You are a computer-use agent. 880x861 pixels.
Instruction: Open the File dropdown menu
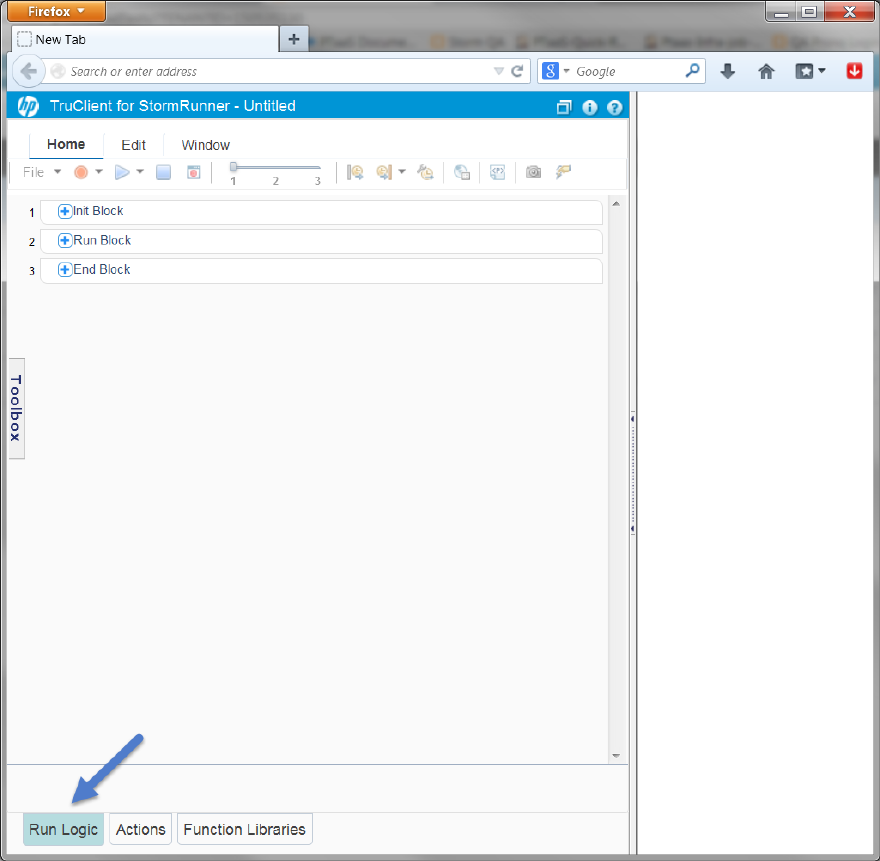pos(41,172)
